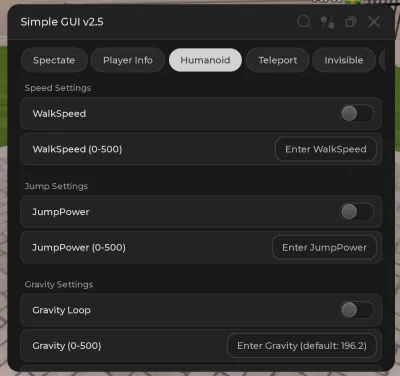400x376 pixels.
Task: Open the theme settings icon in header
Action: point(327,22)
